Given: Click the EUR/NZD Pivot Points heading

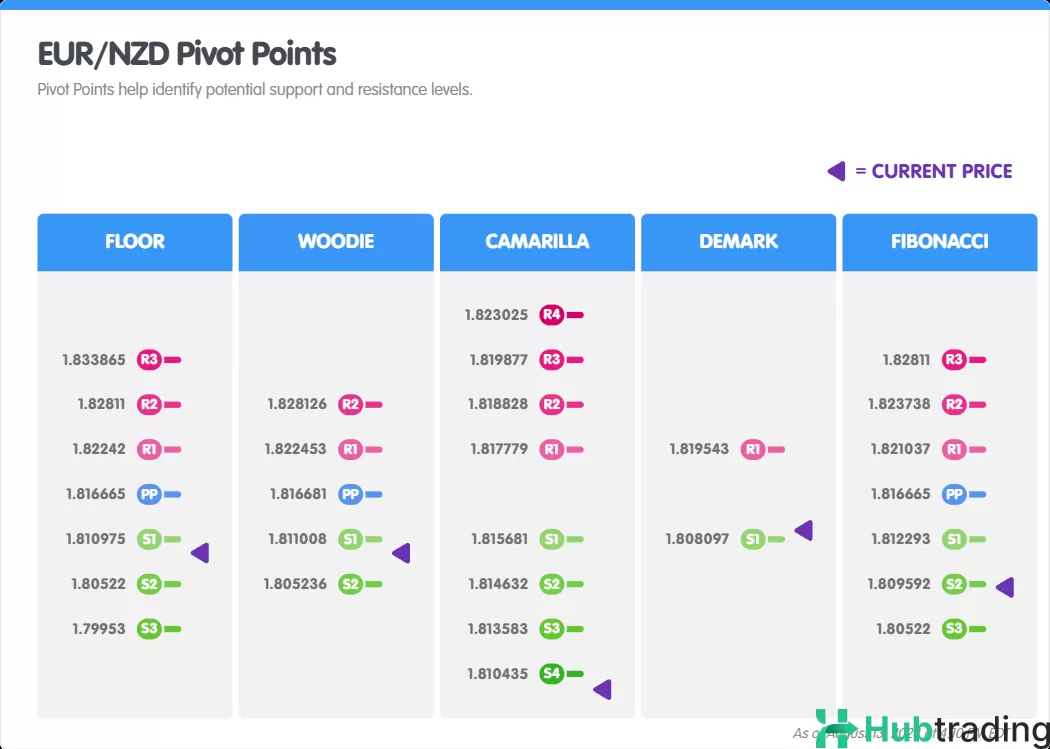Looking at the screenshot, I should click(x=187, y=53).
